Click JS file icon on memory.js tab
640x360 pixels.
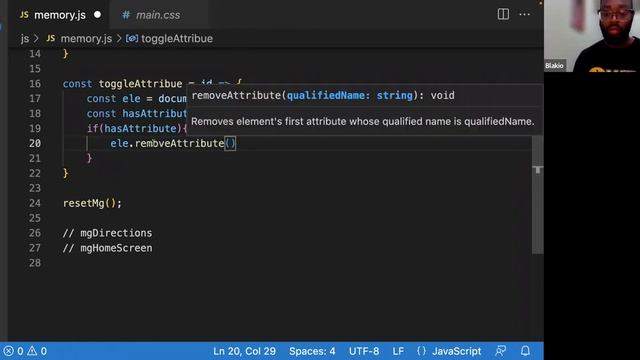[24, 15]
